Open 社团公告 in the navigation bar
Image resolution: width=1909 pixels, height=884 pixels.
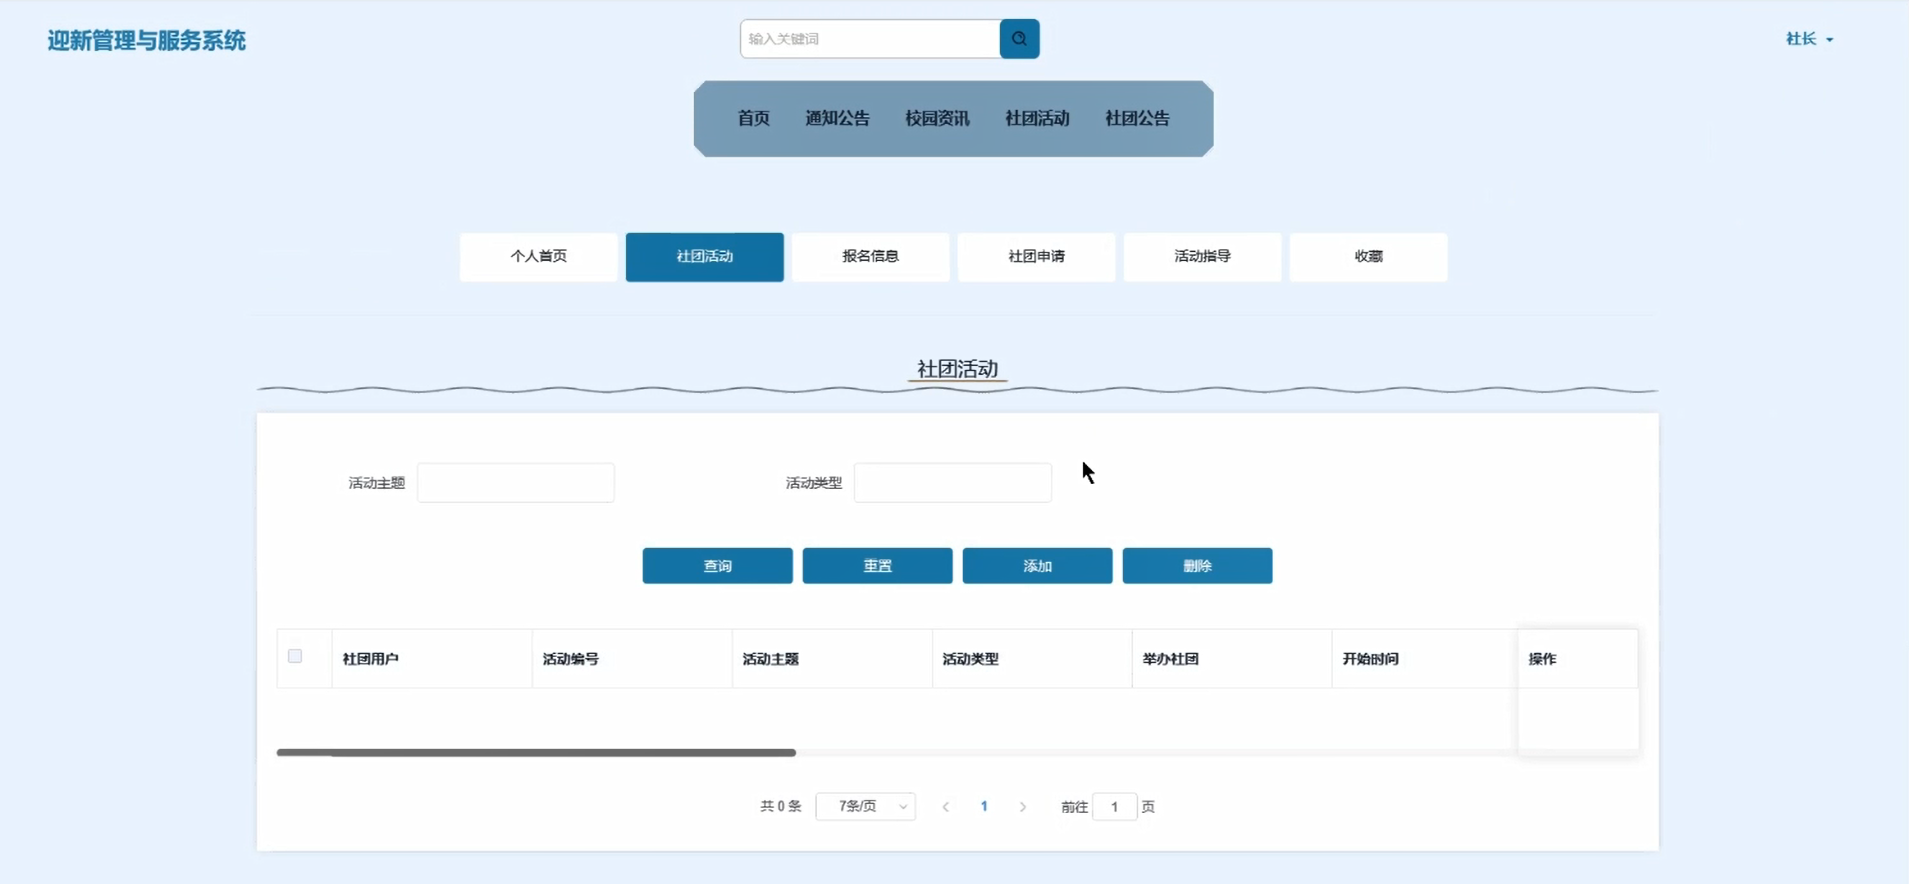coord(1137,118)
